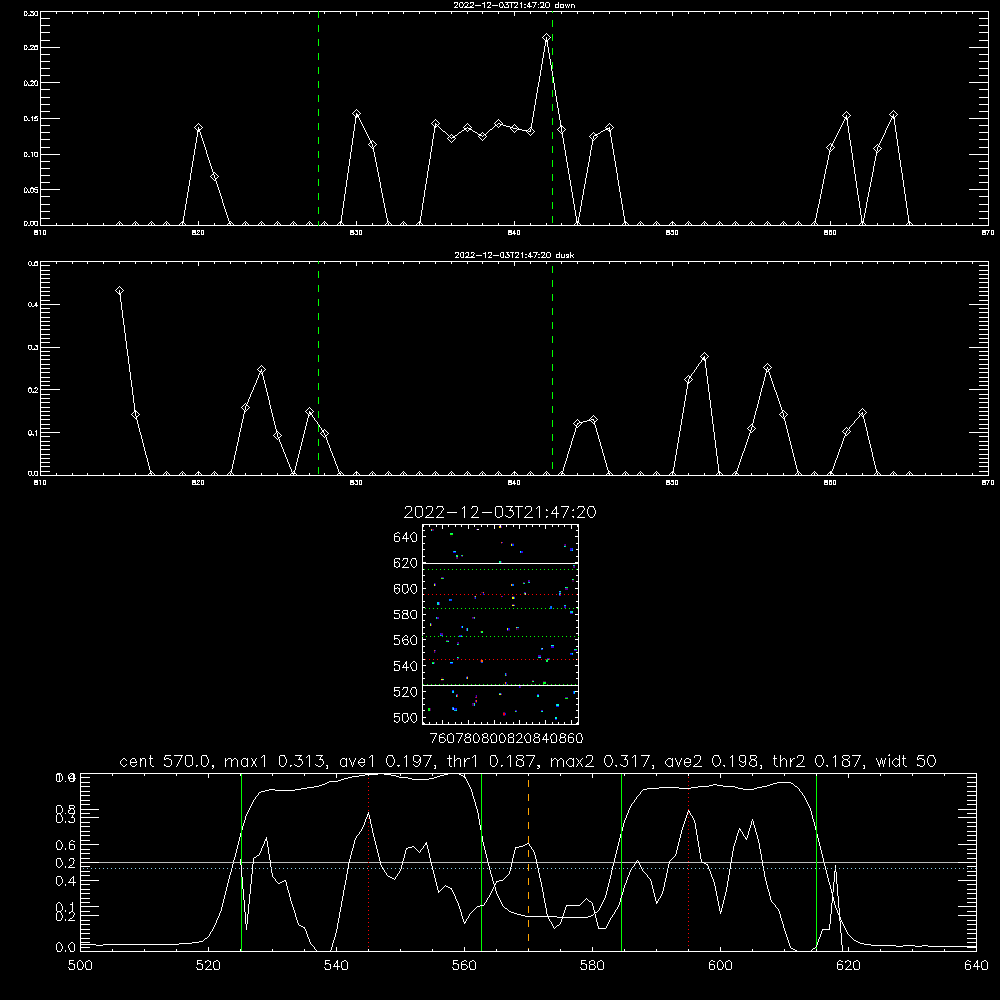Viewport: 1000px width, 1000px height.
Task: Click the right red dotted line in bottom plot
Action: (689, 861)
